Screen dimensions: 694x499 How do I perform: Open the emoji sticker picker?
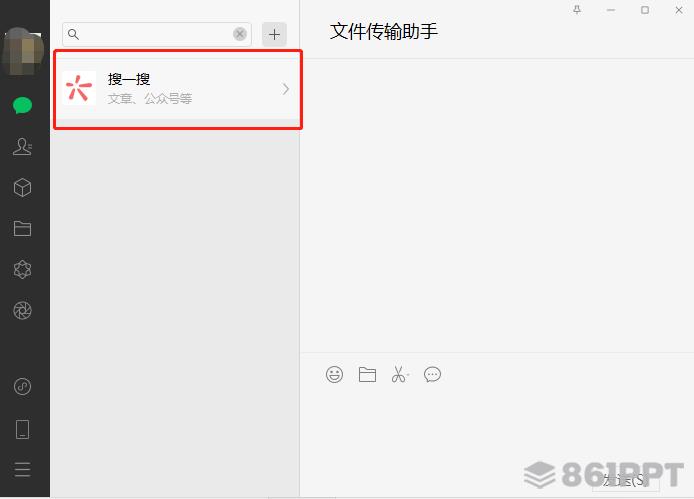[334, 375]
